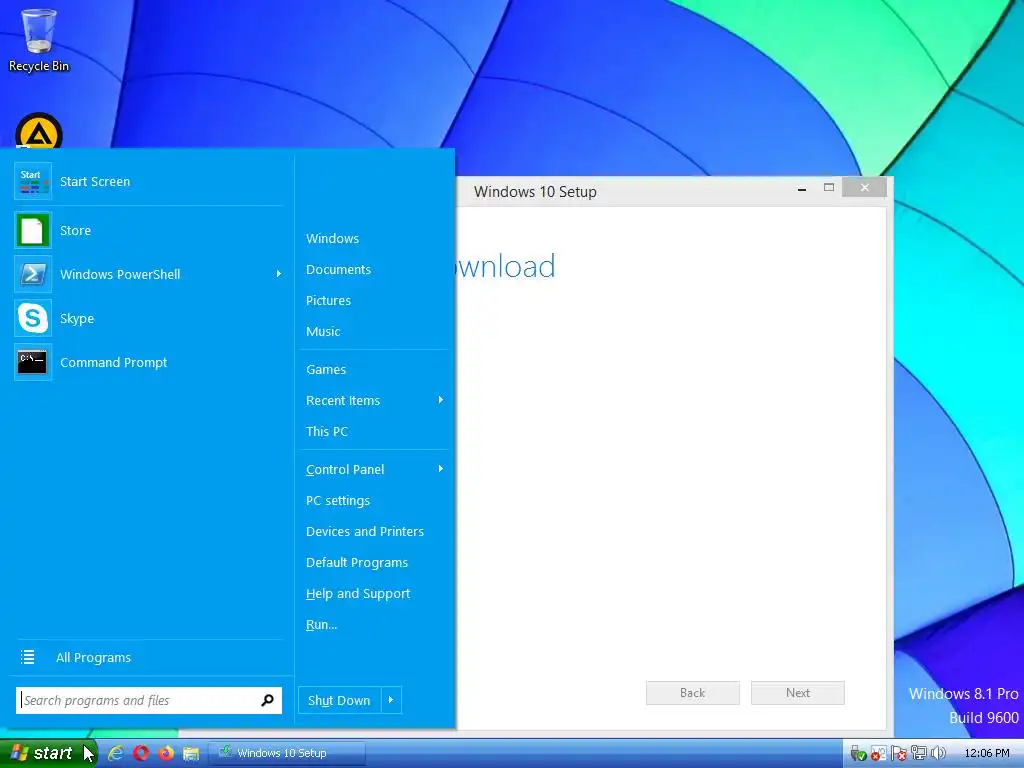Click the Shut Down button
Screen dimensions: 1024x768
340,700
